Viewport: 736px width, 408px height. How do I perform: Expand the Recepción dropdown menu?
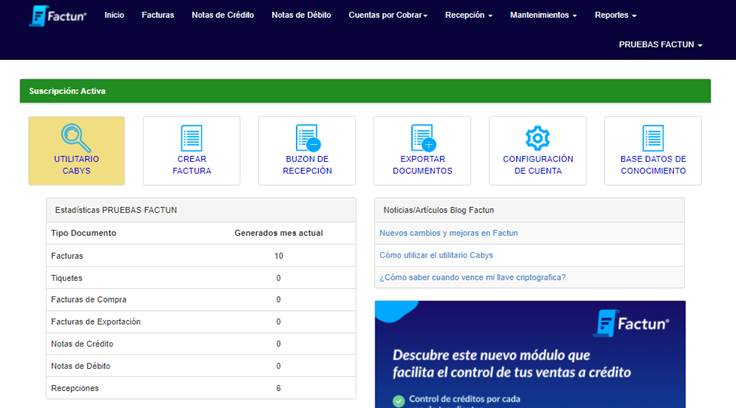pyautogui.click(x=468, y=15)
